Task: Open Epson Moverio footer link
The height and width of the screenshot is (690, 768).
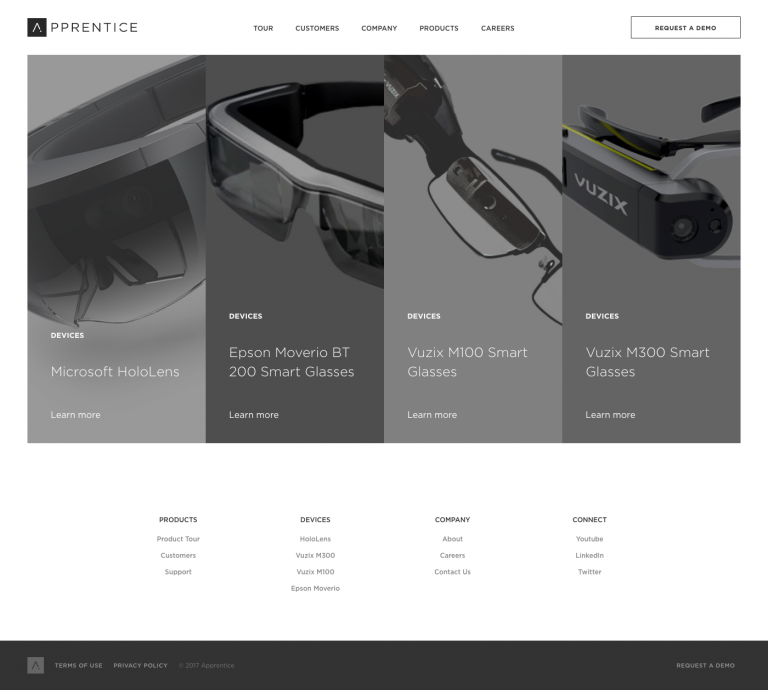Action: tap(315, 588)
